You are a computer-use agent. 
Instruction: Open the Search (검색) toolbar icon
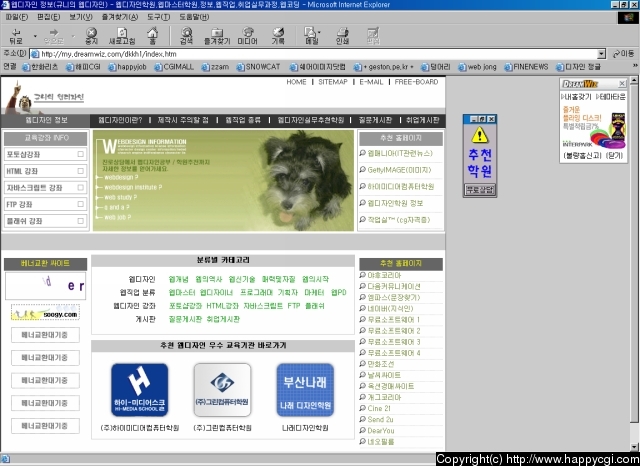pos(187,36)
